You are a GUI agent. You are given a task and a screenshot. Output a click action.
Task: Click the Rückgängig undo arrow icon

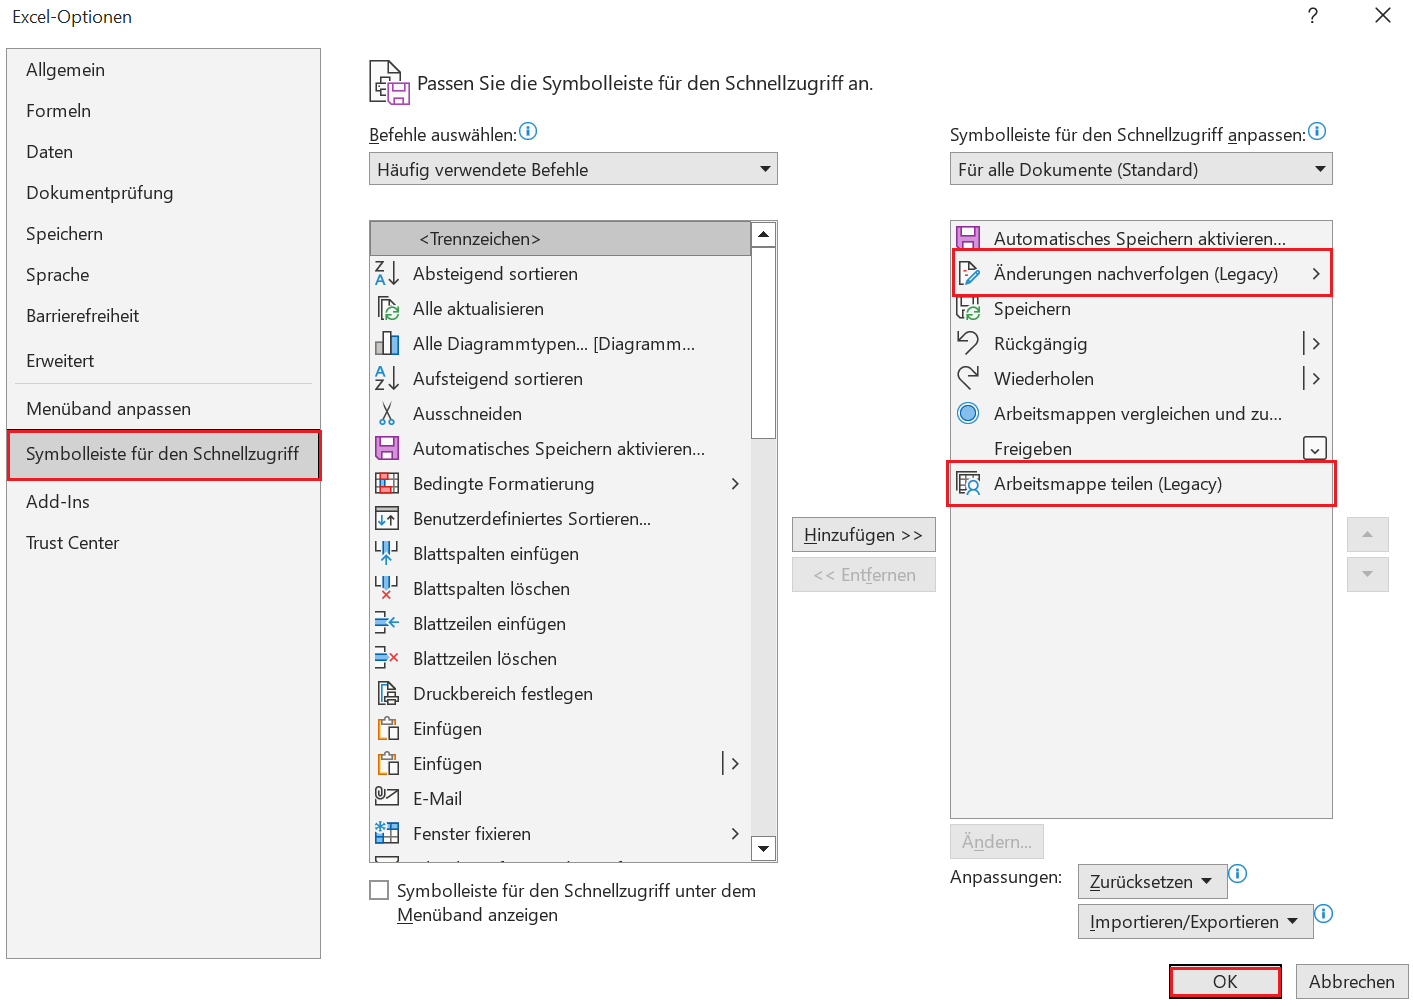click(x=968, y=343)
